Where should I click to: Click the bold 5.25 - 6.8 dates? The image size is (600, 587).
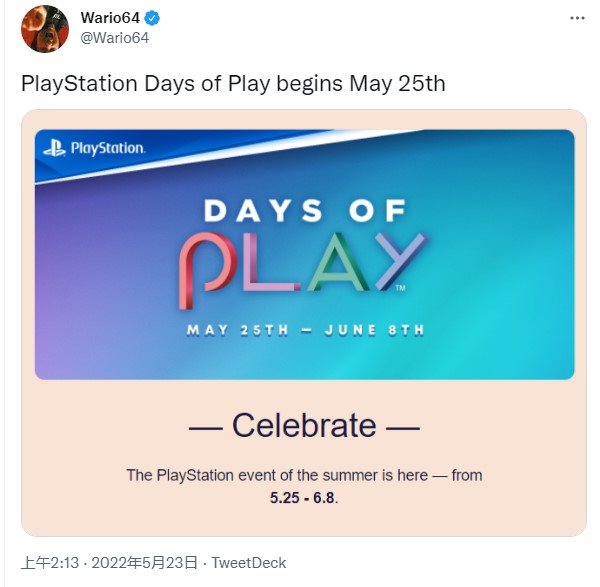coord(302,498)
